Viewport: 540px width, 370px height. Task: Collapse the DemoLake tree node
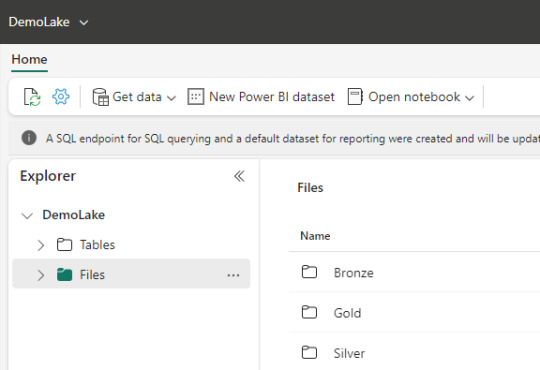point(27,216)
